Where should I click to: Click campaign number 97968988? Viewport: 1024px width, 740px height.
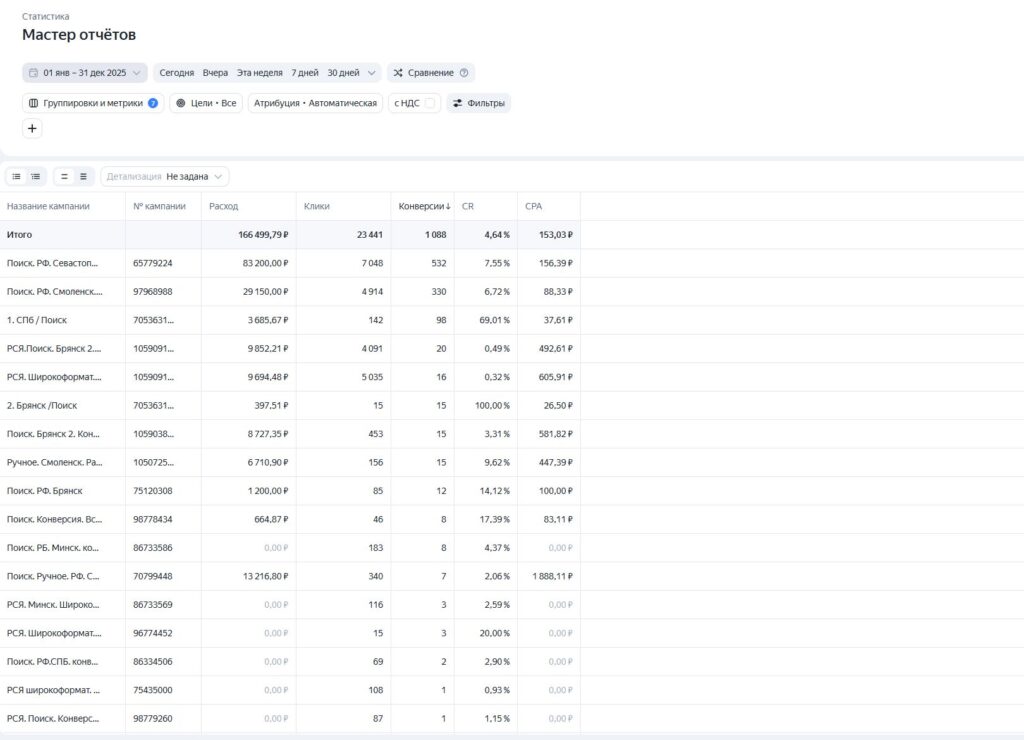153,292
